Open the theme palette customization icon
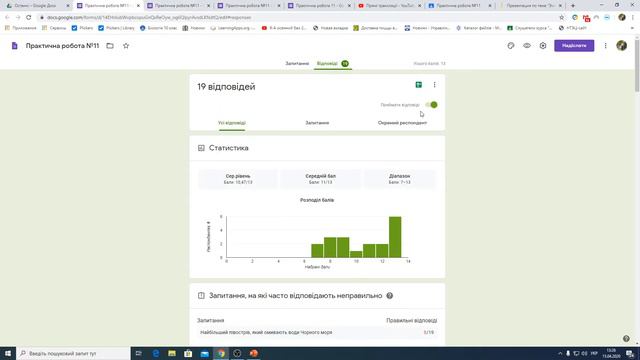 point(511,46)
